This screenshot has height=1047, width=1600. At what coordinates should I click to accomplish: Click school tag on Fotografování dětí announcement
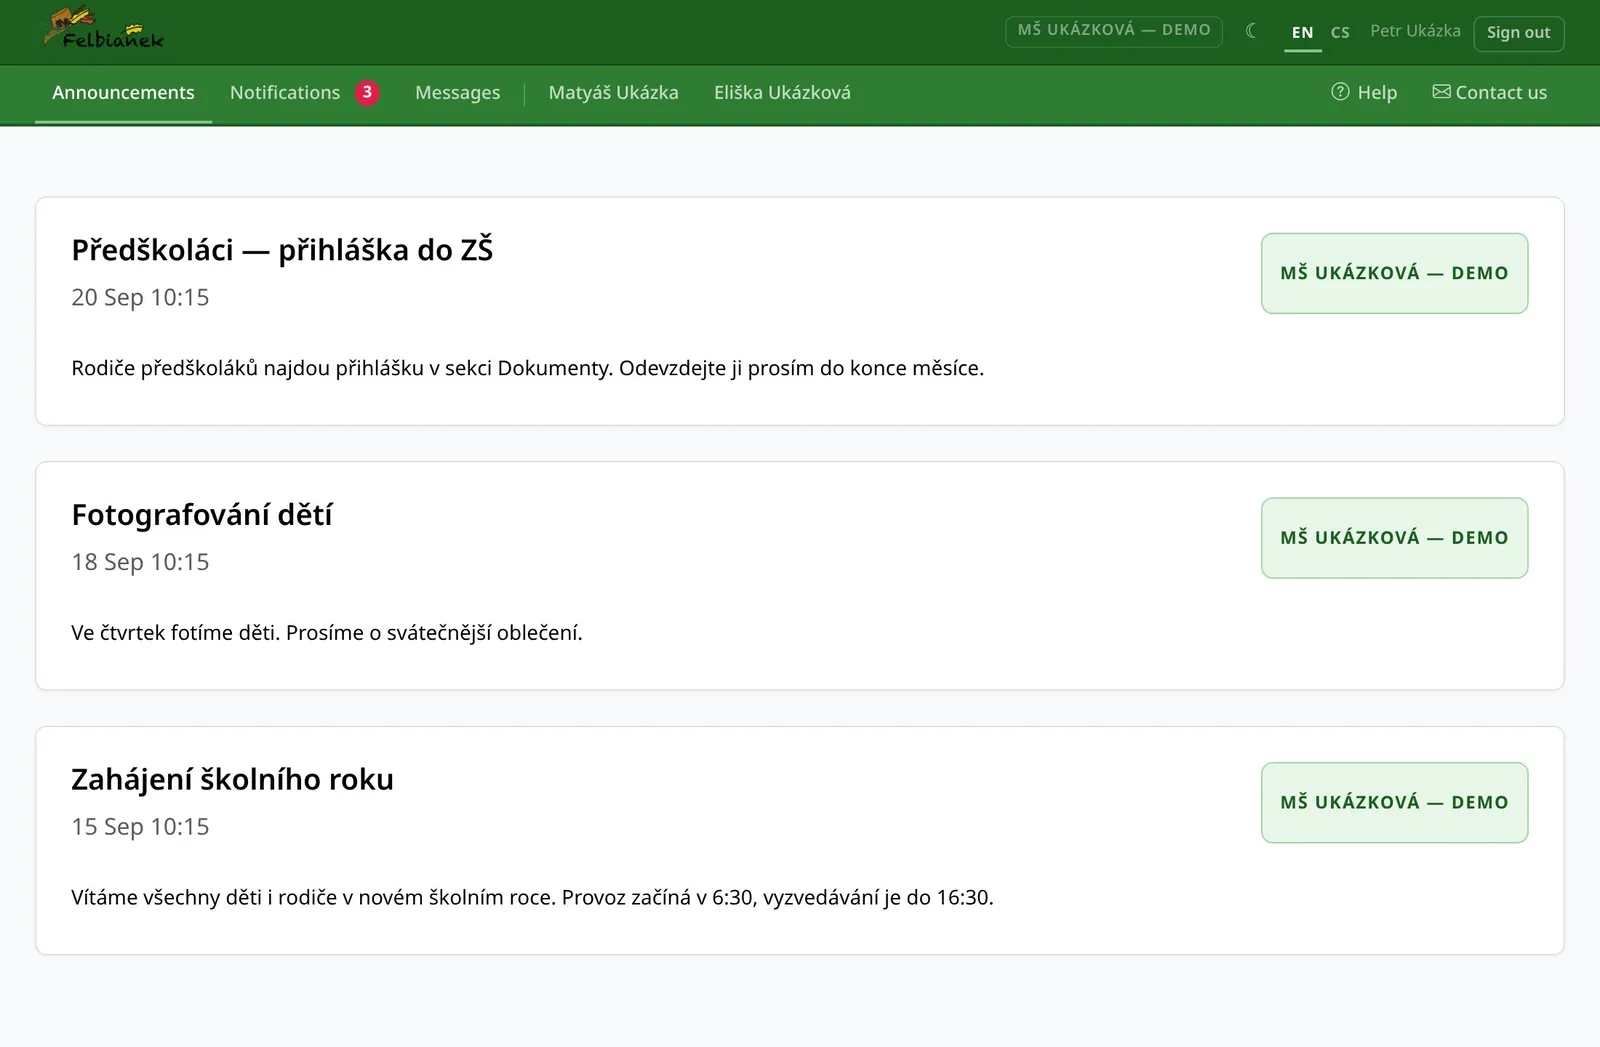pyautogui.click(x=1394, y=538)
